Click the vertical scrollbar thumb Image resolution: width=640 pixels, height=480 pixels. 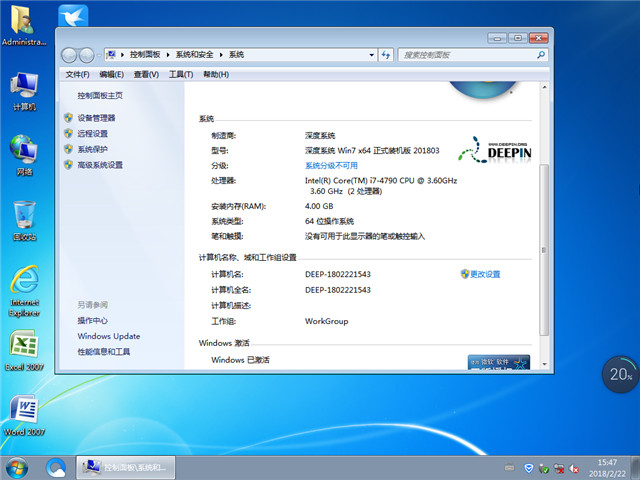pyautogui.click(x=544, y=250)
